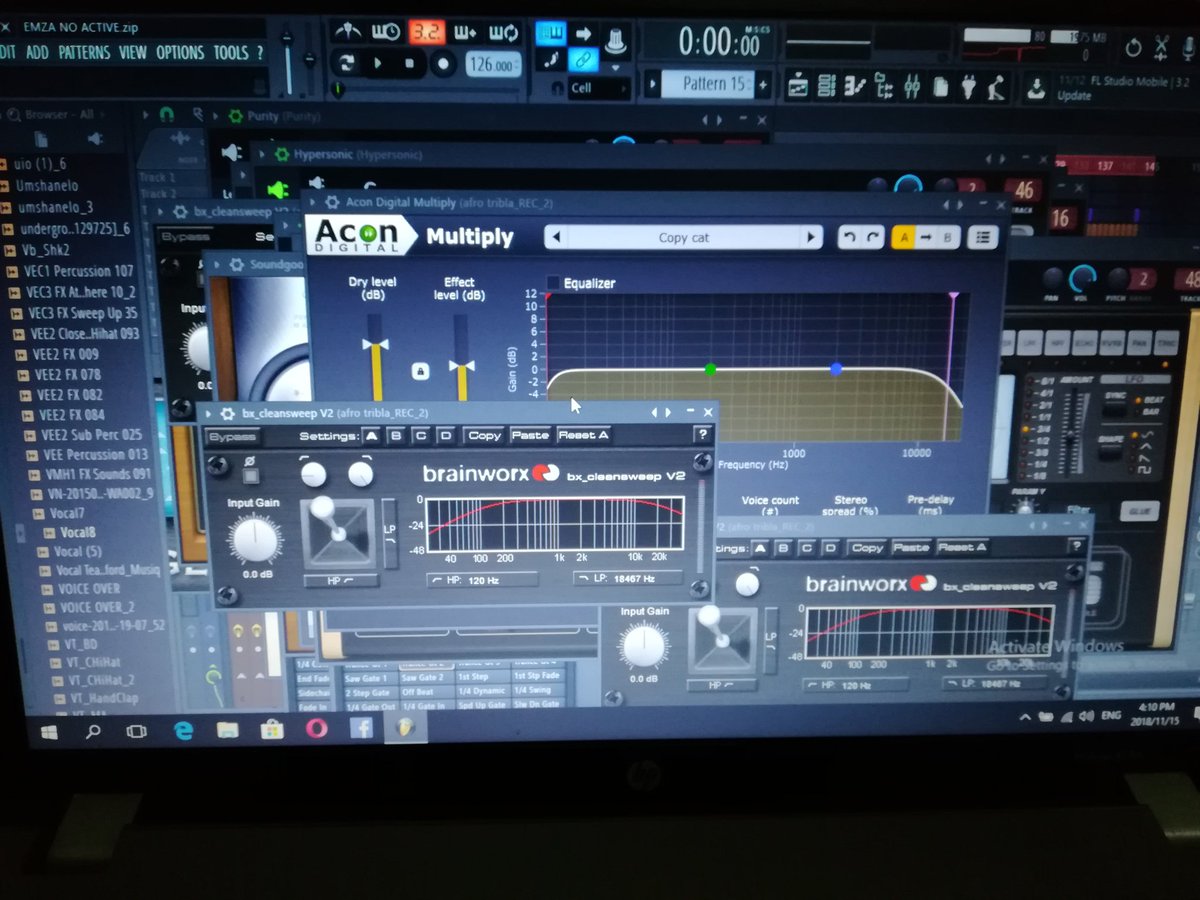This screenshot has height=900, width=1200.
Task: Click the plus button beside Pattern 15
Action: pos(763,85)
